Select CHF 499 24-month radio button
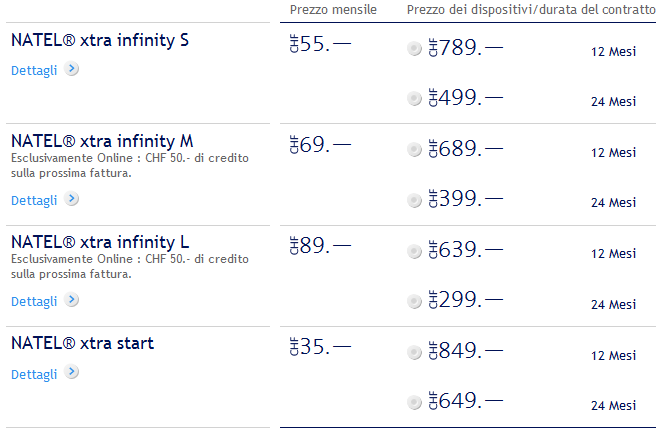This screenshot has width=663, height=434. tap(415, 98)
